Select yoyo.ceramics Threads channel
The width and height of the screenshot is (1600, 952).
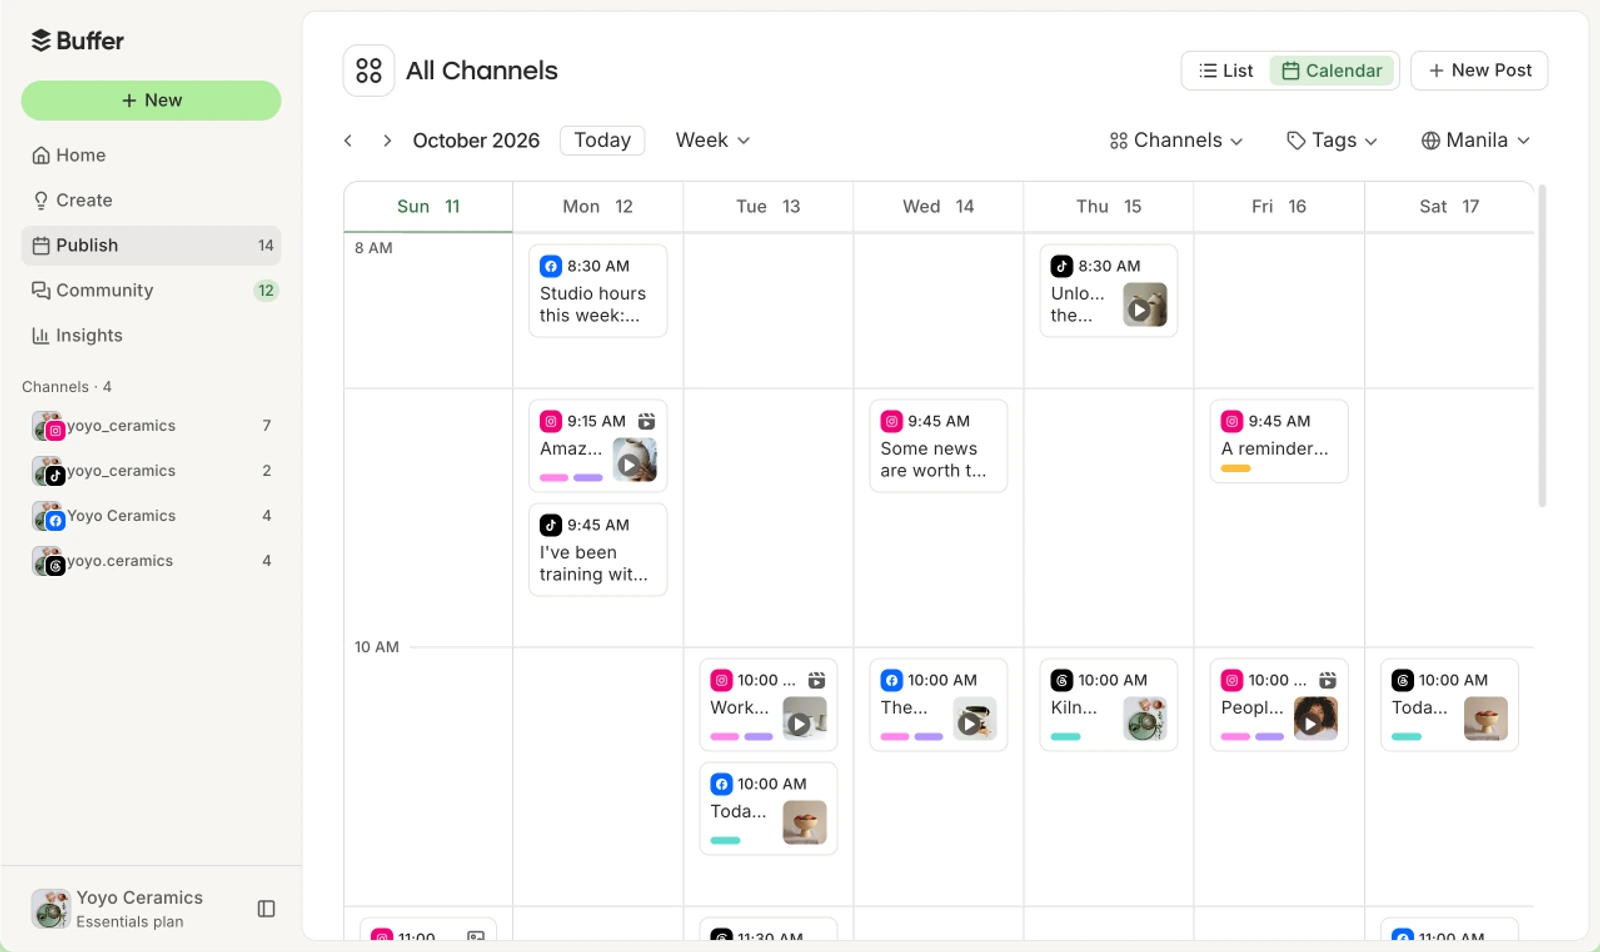click(x=151, y=561)
